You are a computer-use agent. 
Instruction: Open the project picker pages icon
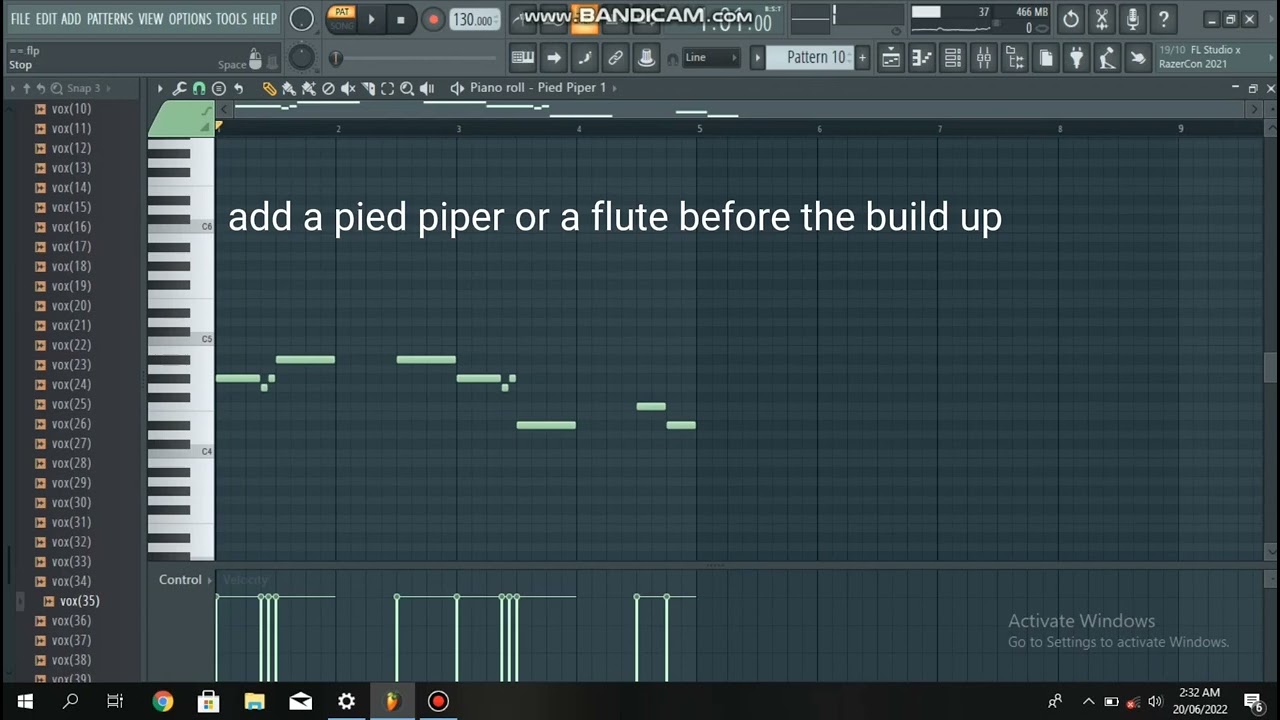[1045, 58]
